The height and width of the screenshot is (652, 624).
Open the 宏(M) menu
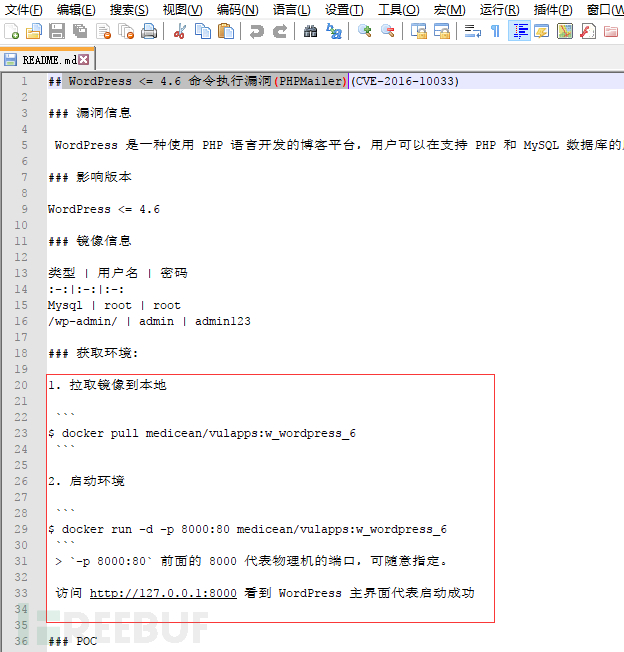[x=449, y=9]
